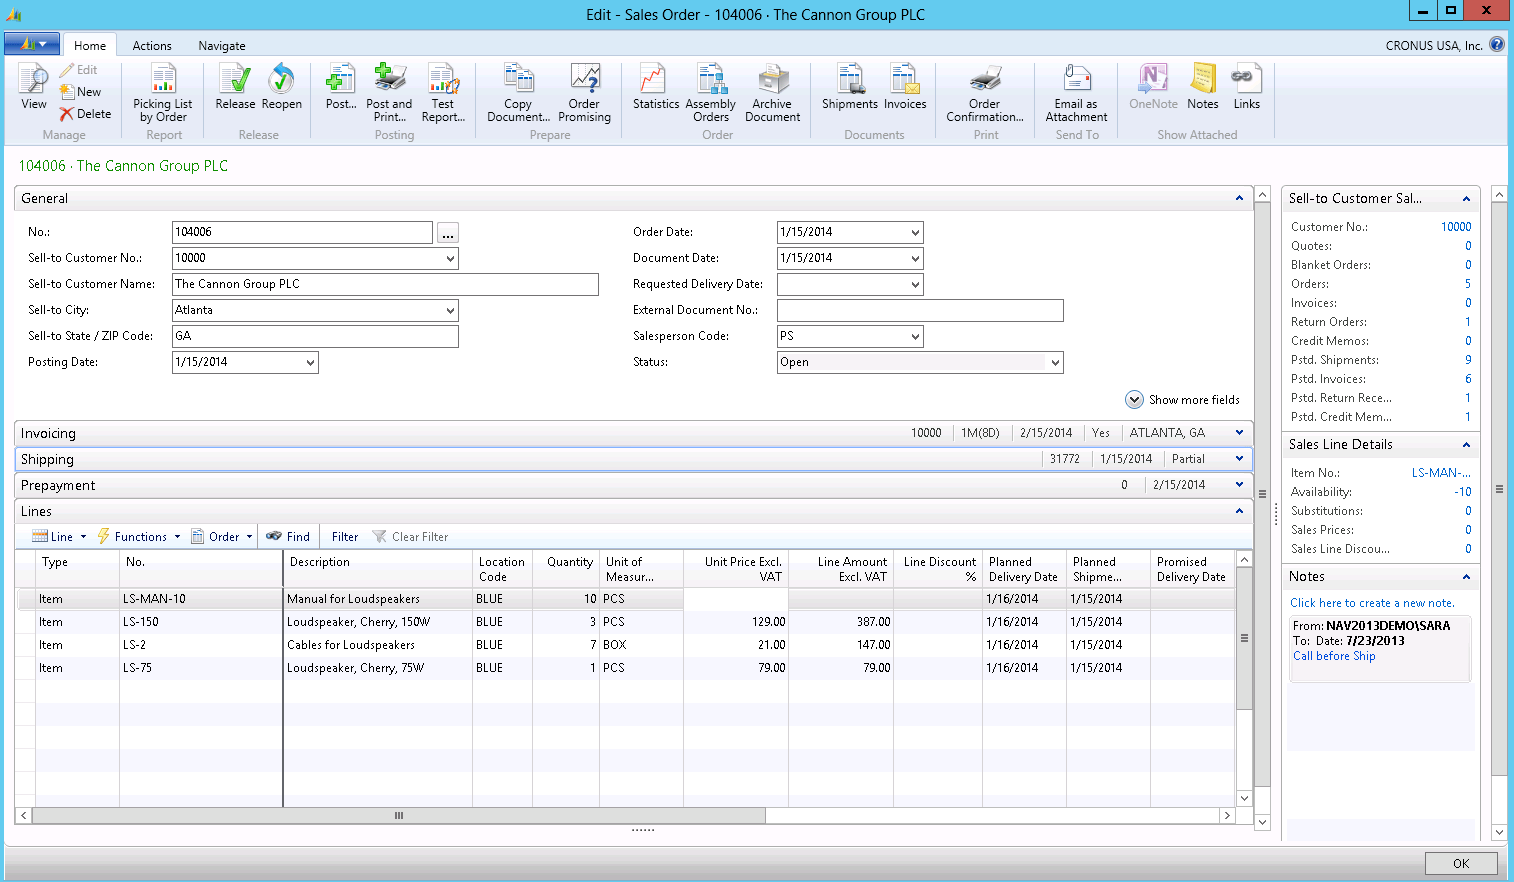
Task: Click here to create a new note
Action: tap(1372, 603)
